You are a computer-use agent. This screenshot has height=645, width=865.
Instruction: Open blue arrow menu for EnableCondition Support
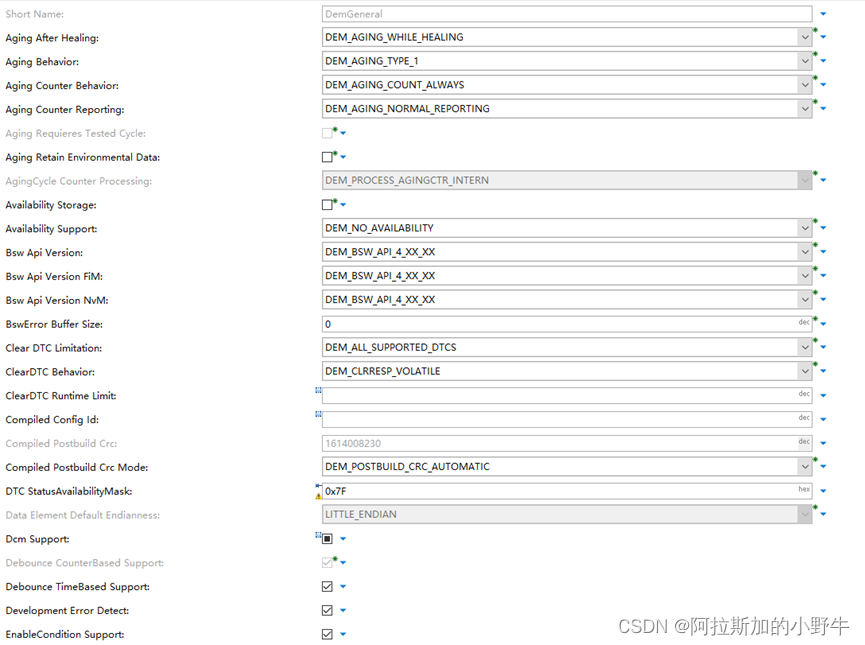343,635
